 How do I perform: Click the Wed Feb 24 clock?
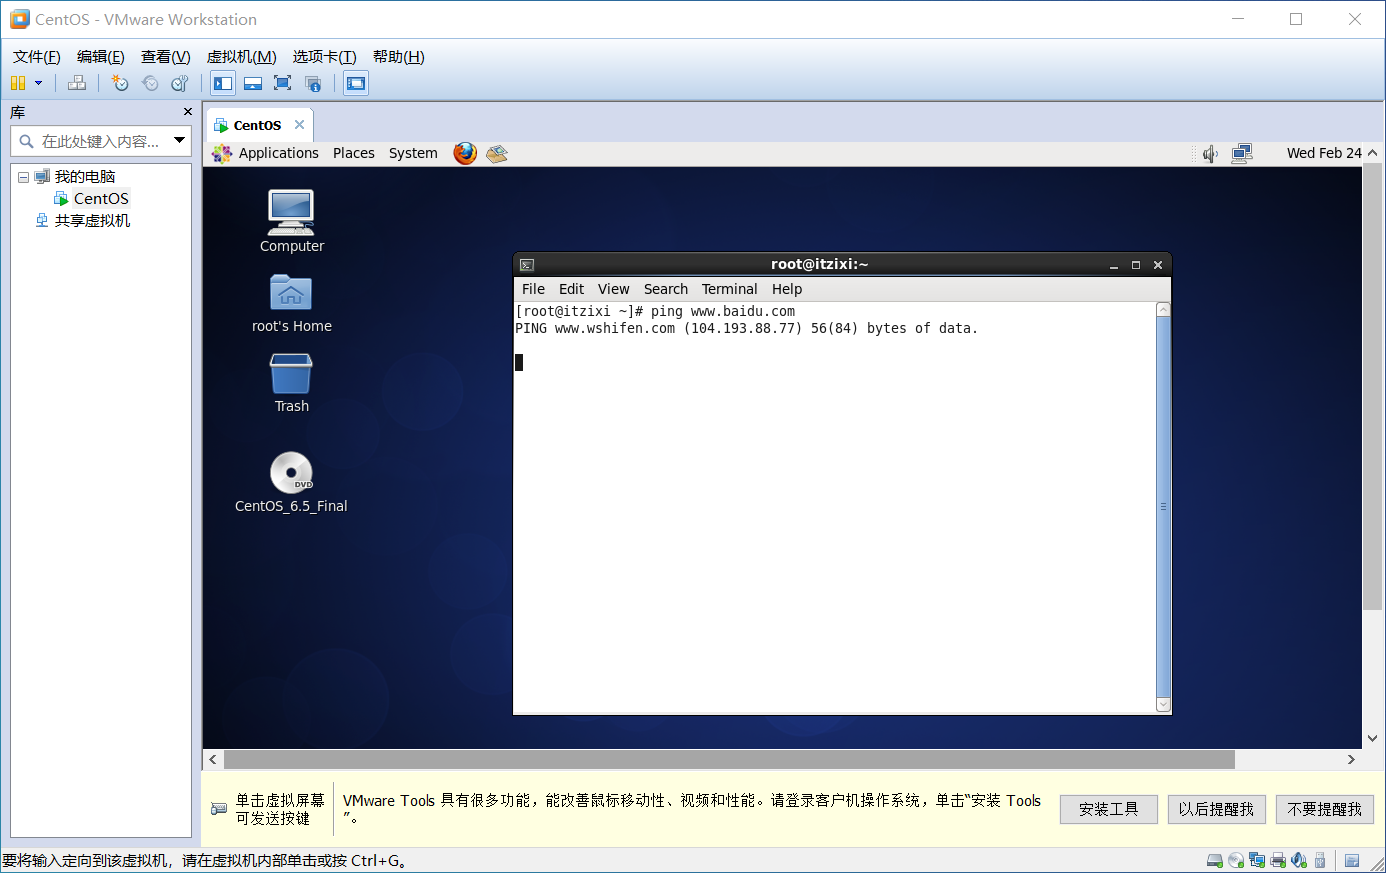(x=1324, y=153)
